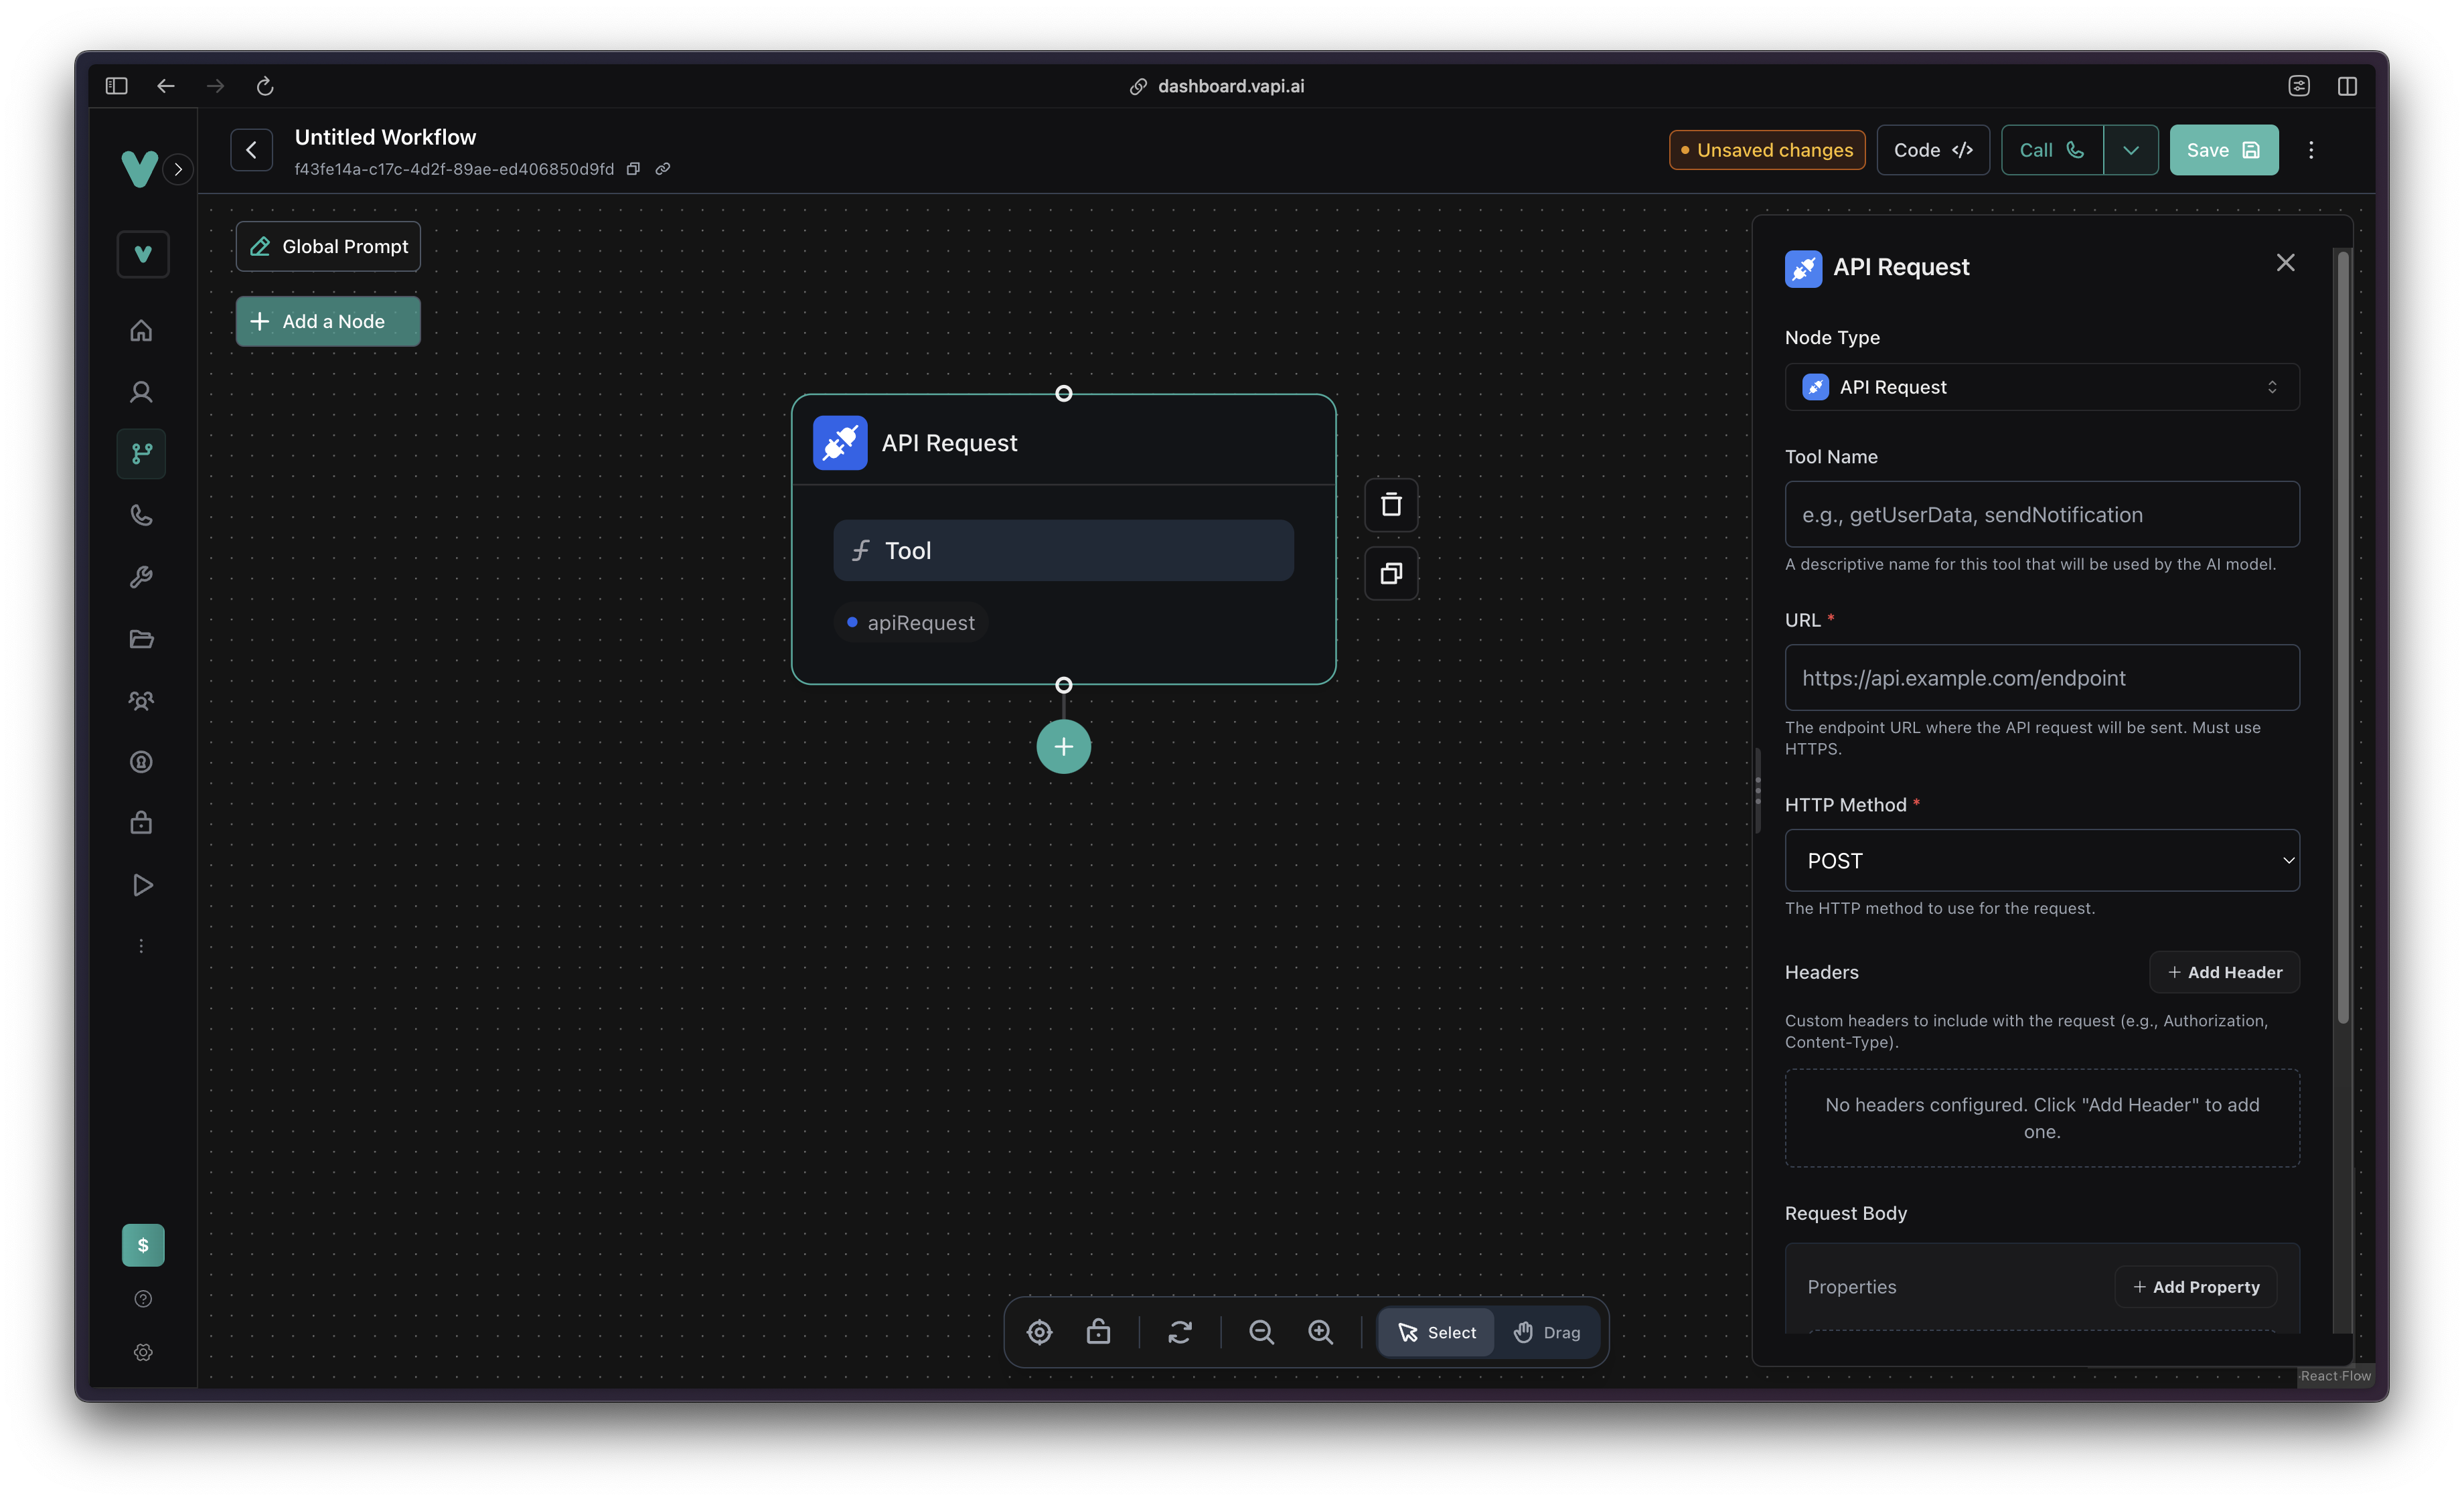The width and height of the screenshot is (2464, 1501).
Task: Click the fit-view target icon in canvas toolbar
Action: click(x=1039, y=1332)
